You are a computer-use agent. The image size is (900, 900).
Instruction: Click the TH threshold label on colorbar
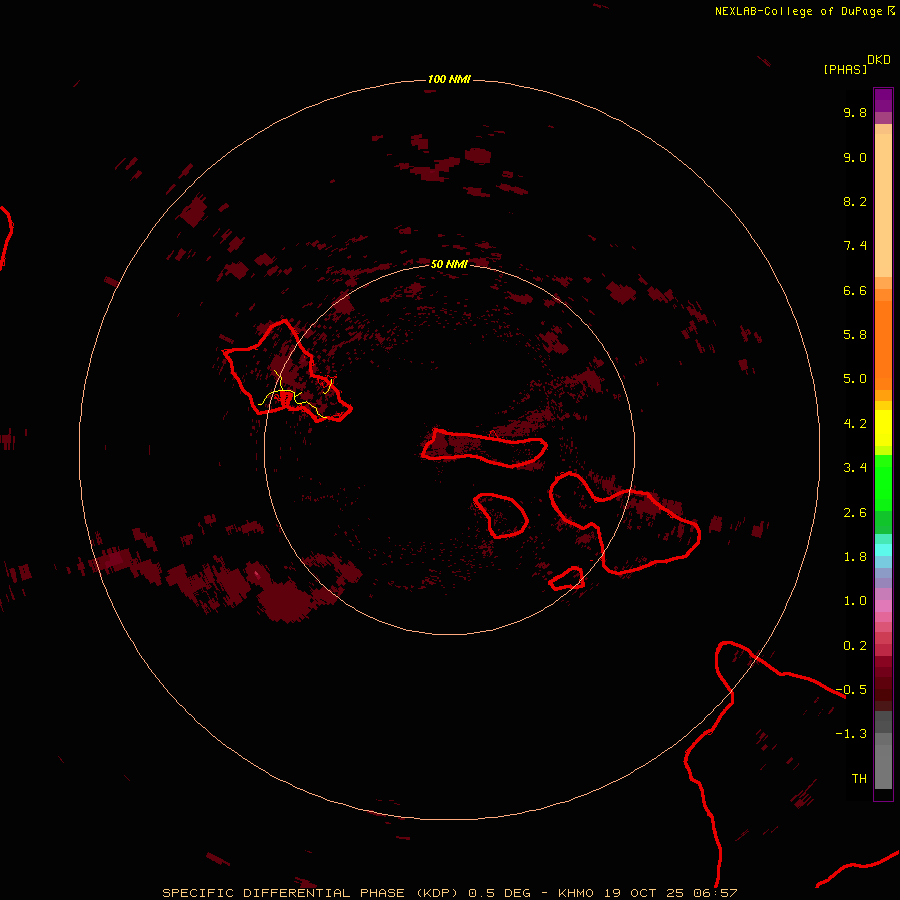[x=859, y=779]
